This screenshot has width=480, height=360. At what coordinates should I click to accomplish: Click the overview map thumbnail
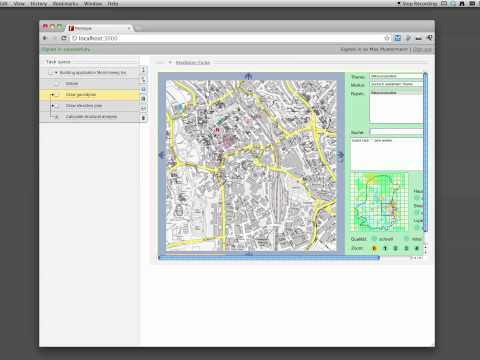point(380,202)
